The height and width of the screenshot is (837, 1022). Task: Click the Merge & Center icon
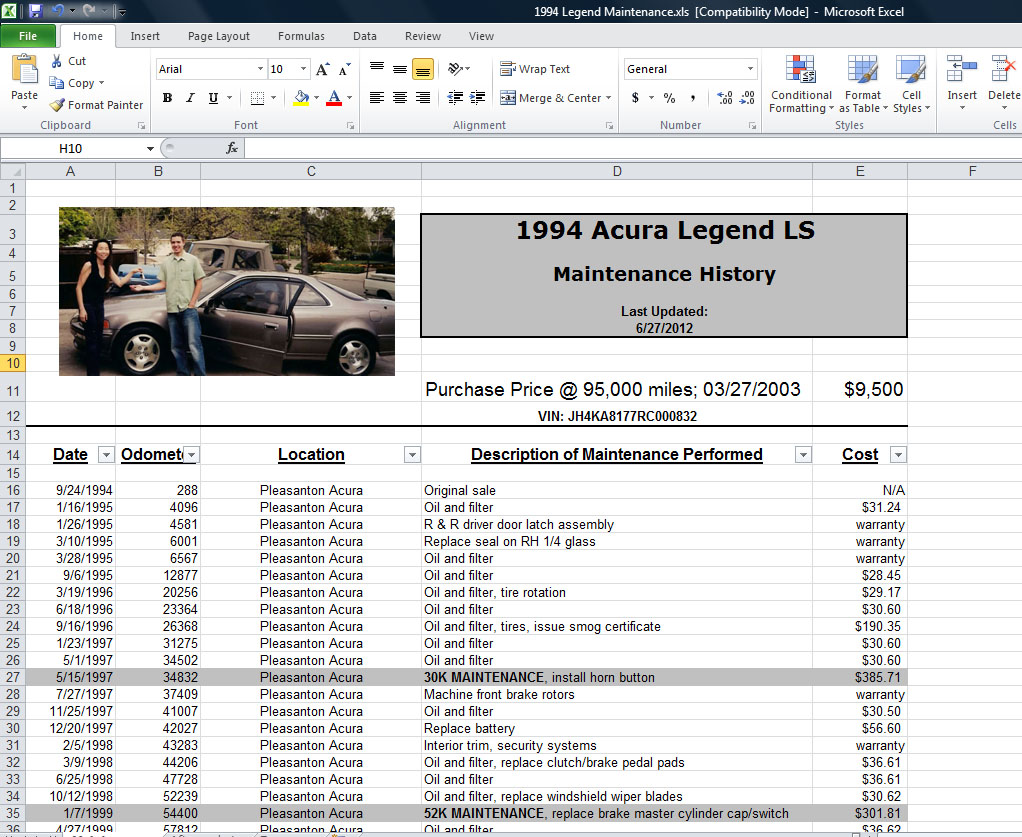(x=508, y=98)
